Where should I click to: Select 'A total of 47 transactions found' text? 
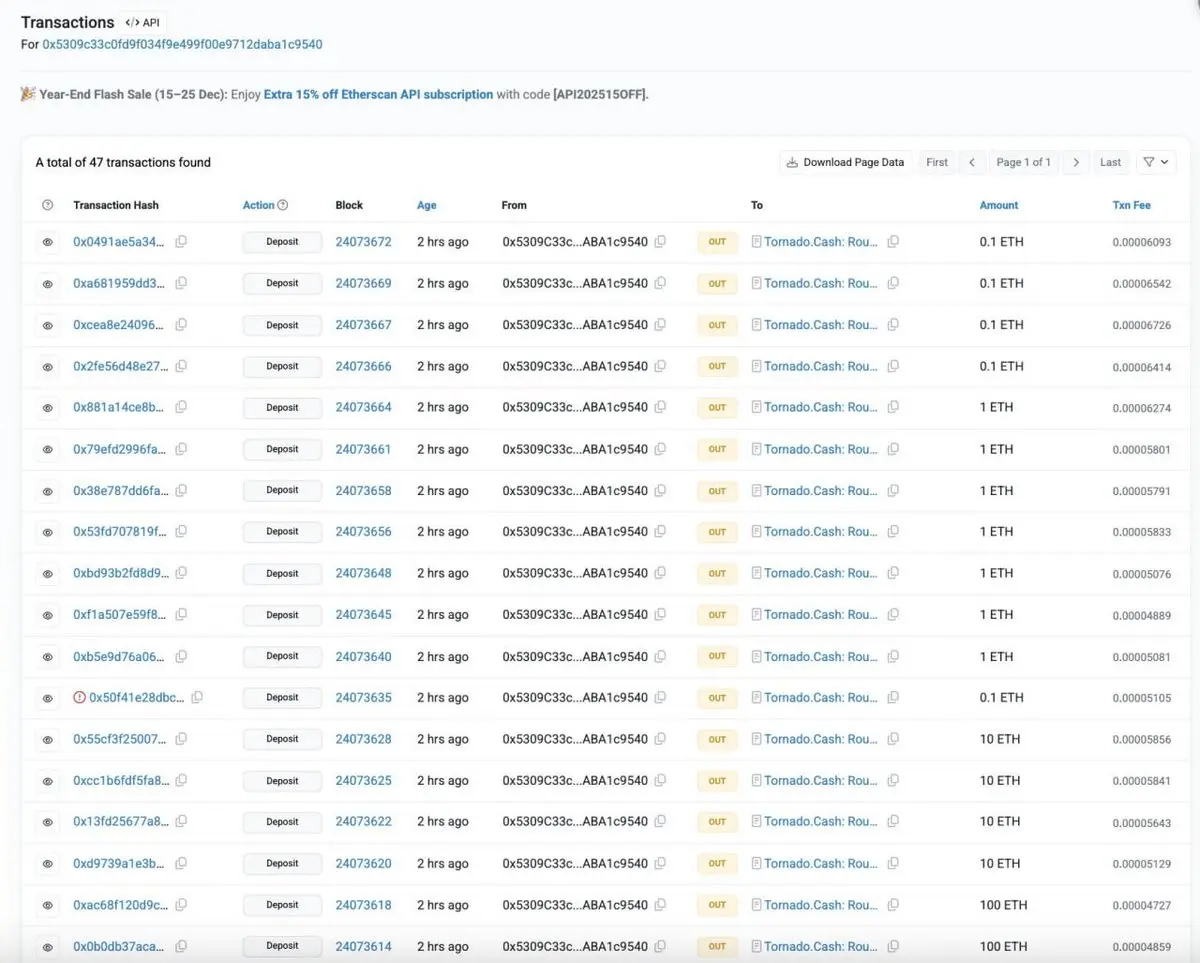(x=123, y=162)
